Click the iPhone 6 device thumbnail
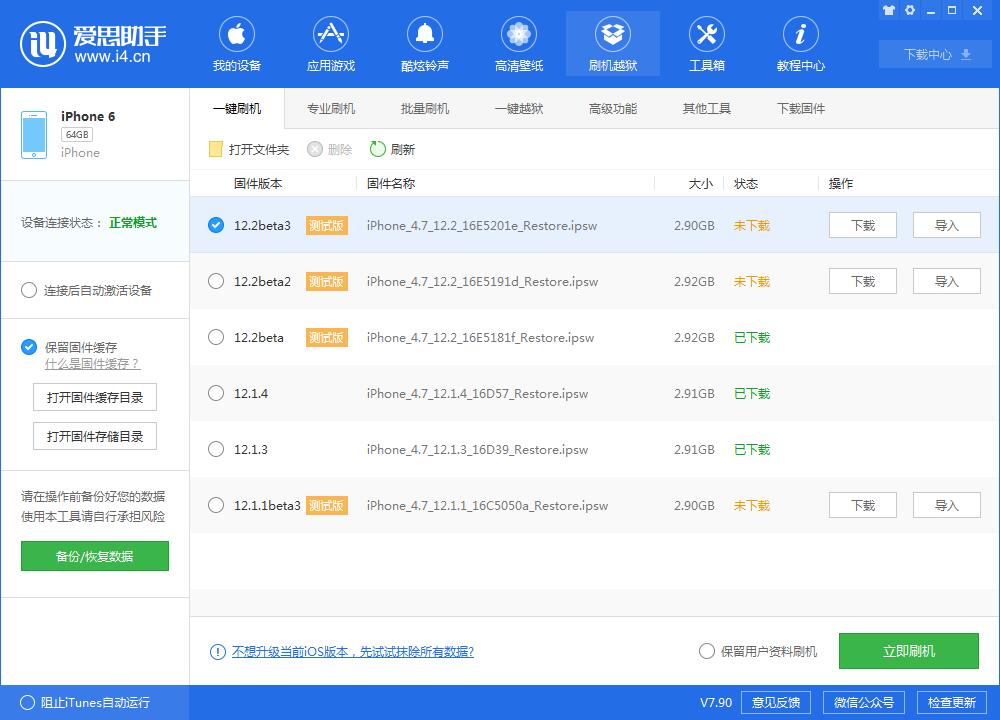 pos(33,132)
